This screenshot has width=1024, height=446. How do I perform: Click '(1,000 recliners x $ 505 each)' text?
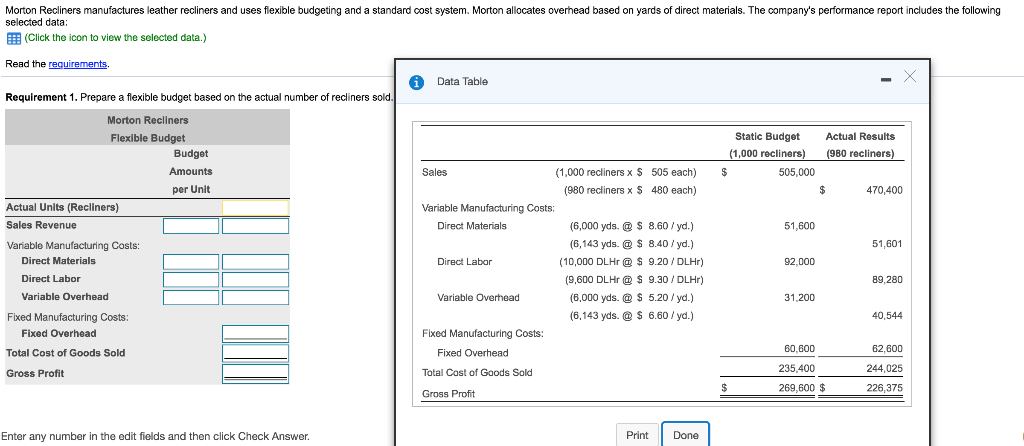(x=626, y=172)
